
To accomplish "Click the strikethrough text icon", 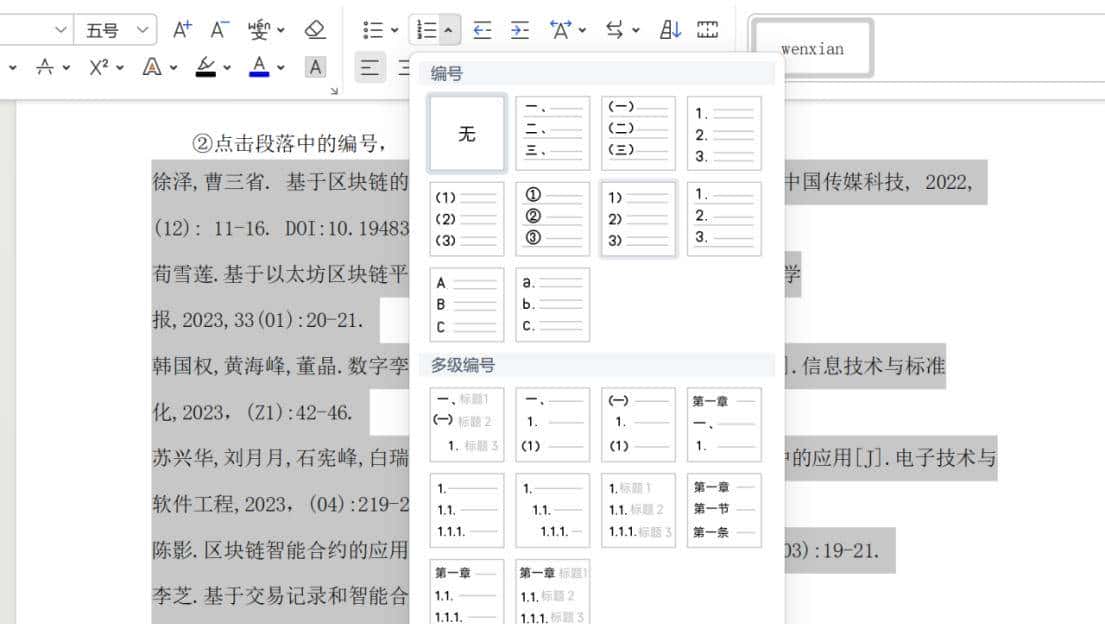I will (45, 67).
